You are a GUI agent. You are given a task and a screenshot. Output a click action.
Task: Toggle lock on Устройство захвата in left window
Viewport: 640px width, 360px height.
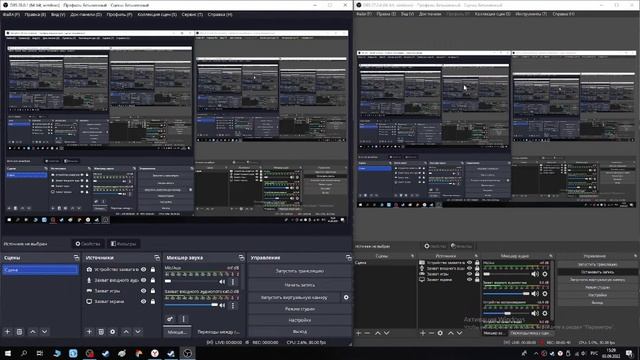tap(153, 270)
